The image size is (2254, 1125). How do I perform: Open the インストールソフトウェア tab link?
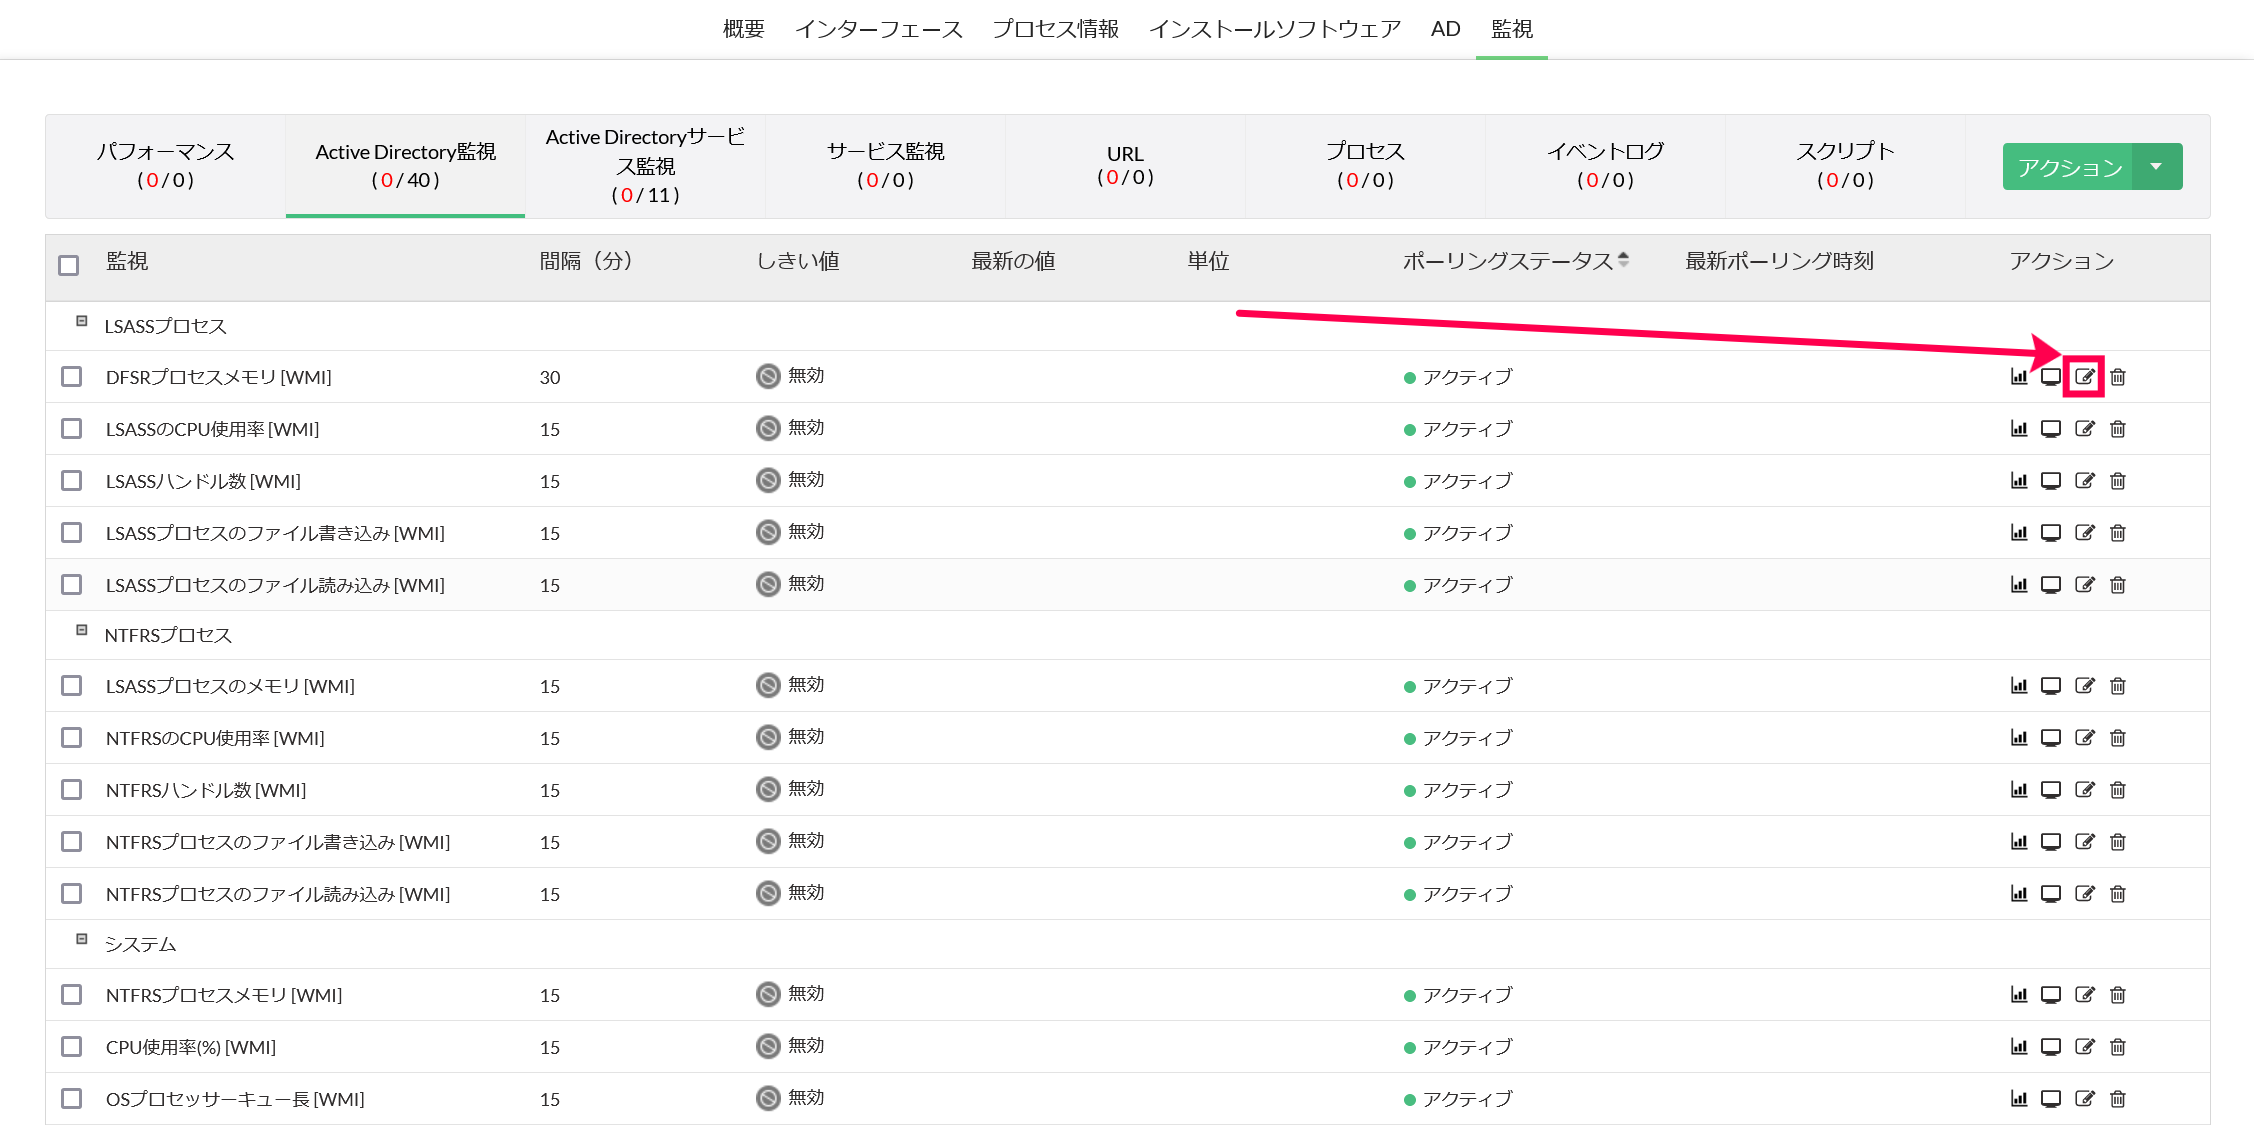(1274, 29)
